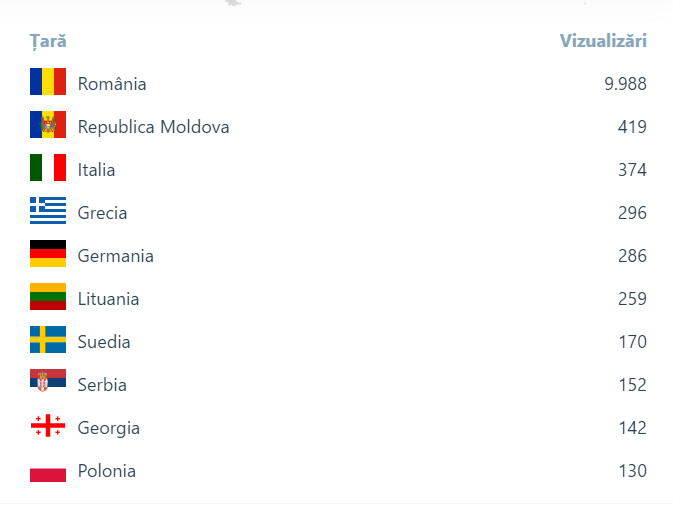The height and width of the screenshot is (513, 673).
Task: Sort by the Vizualizări column header
Action: (x=603, y=41)
